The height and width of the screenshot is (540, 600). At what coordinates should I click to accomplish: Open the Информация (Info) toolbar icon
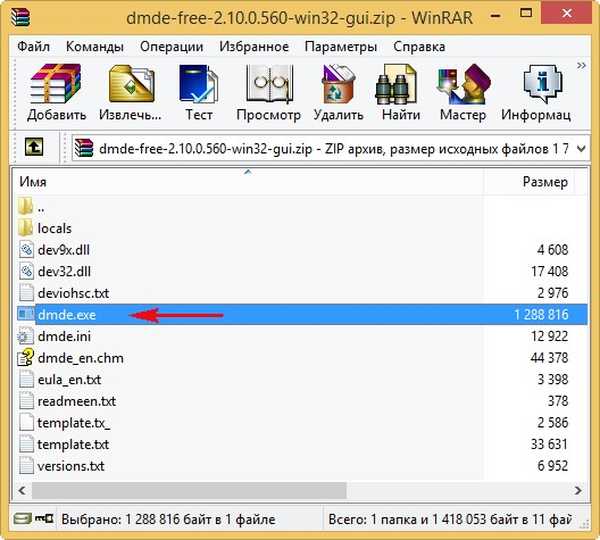[x=543, y=84]
